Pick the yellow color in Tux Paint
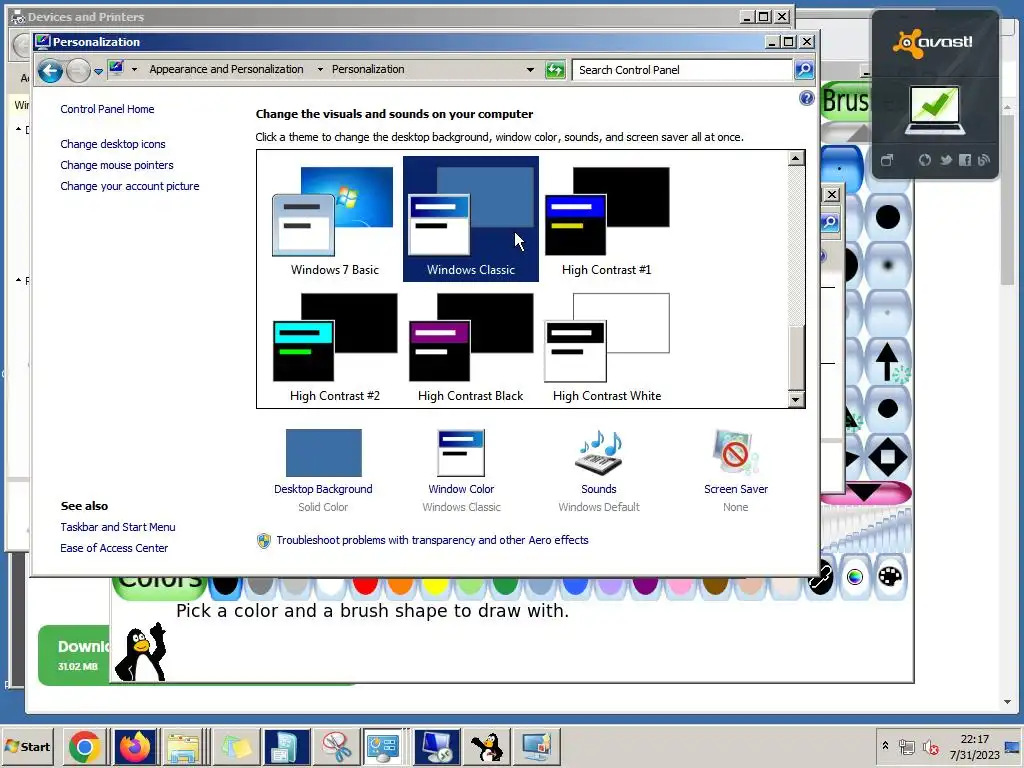 [x=436, y=584]
